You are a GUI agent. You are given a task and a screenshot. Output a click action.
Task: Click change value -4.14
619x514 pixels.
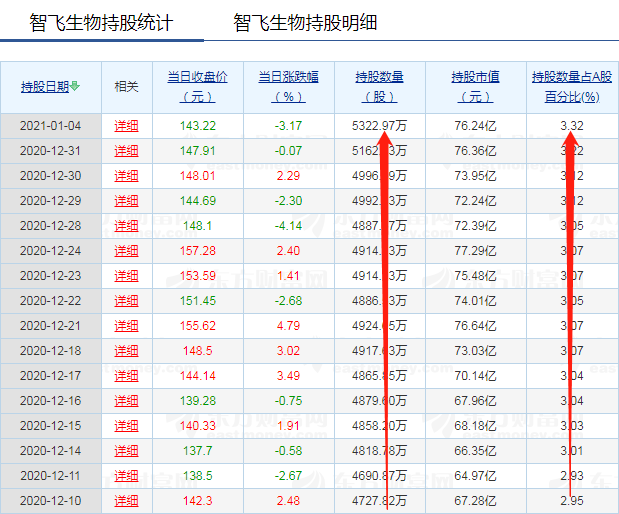pyautogui.click(x=289, y=226)
